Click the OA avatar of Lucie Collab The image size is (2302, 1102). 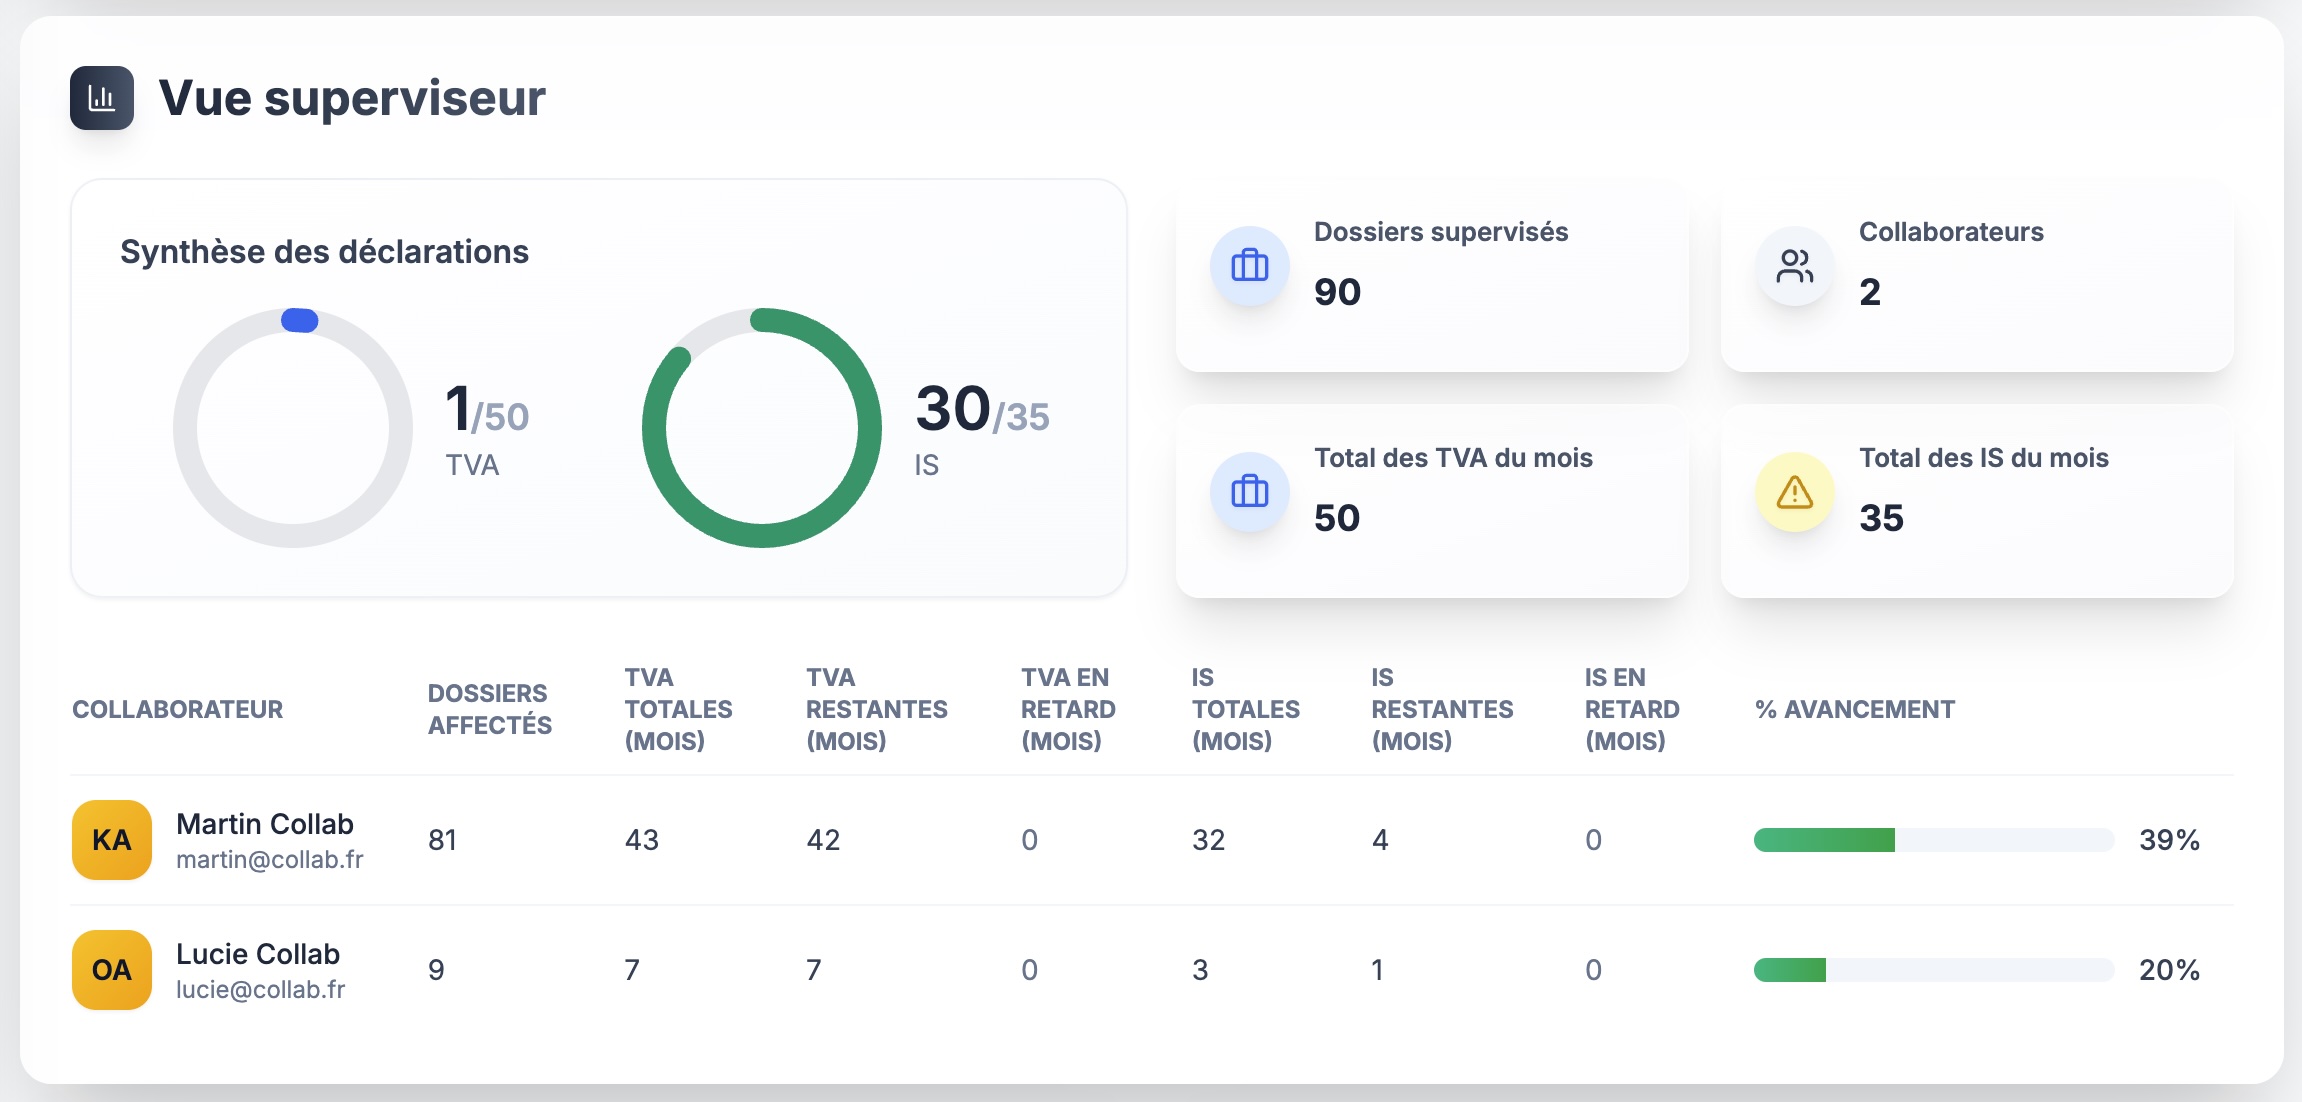pos(112,970)
